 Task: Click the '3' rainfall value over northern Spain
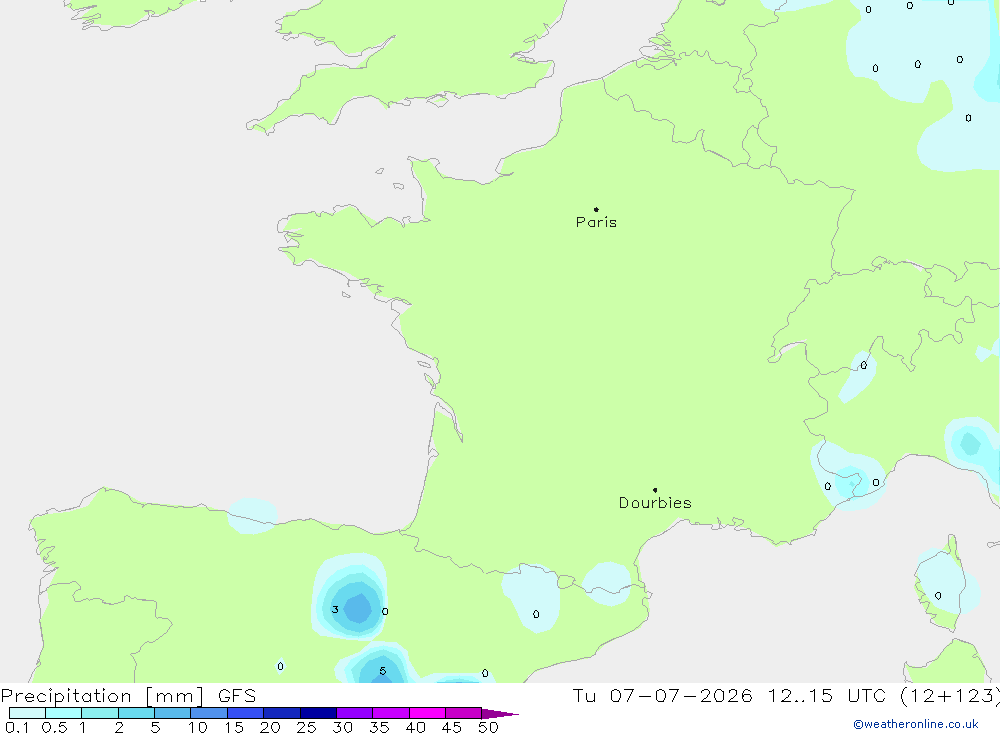click(x=335, y=610)
